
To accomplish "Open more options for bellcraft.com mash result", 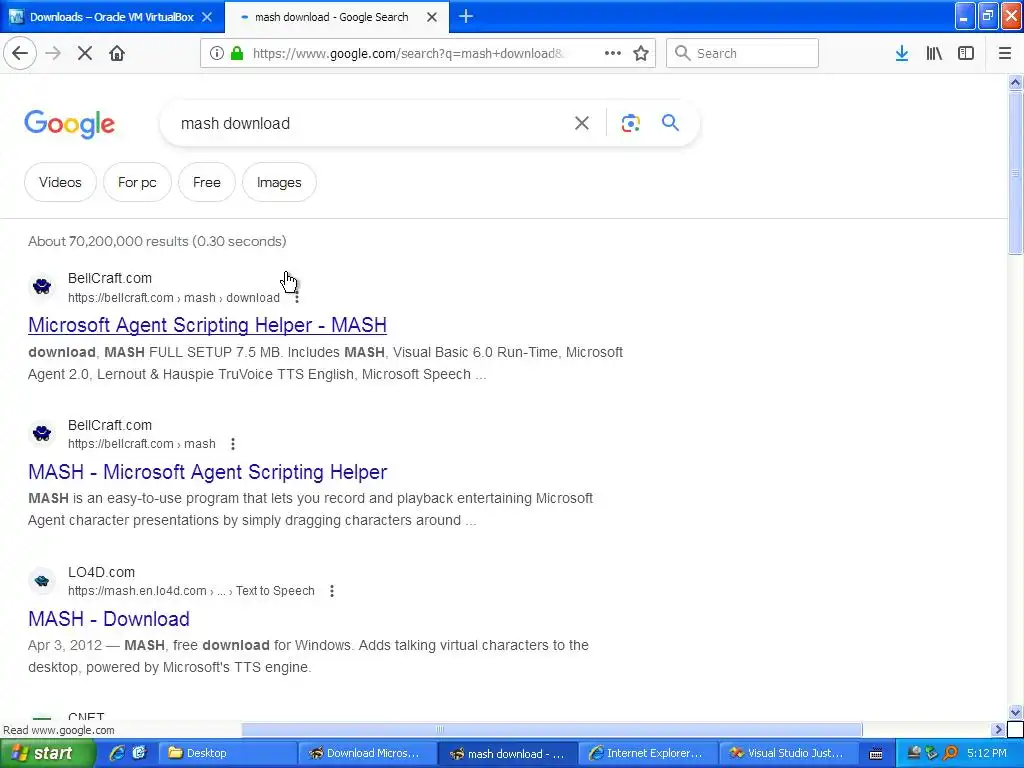I will tap(233, 444).
